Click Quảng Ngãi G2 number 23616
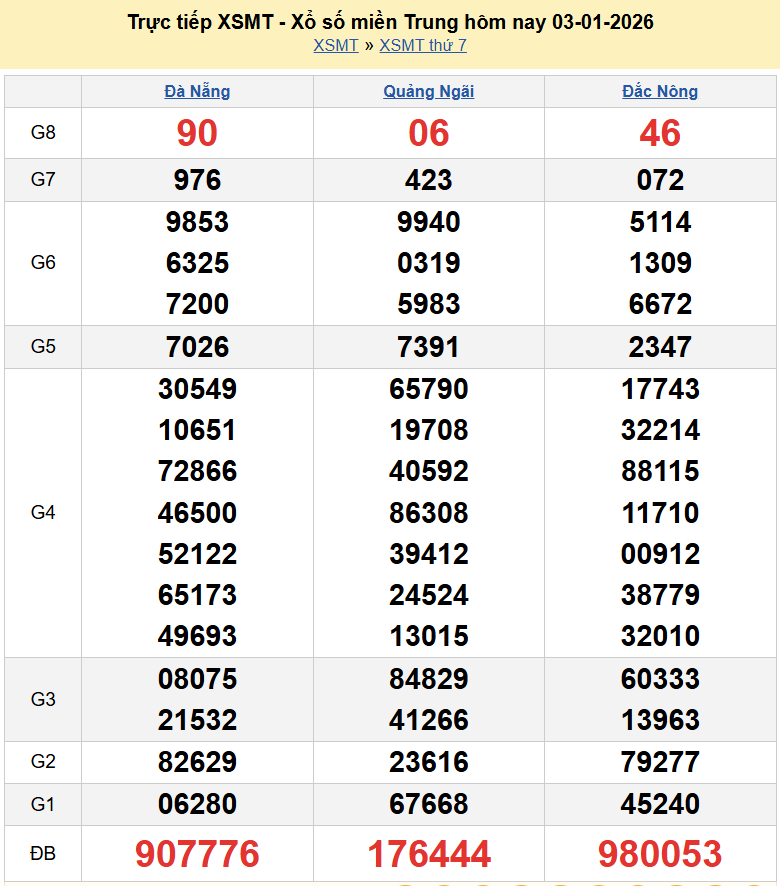Screen dimensions: 780x886 click(x=429, y=762)
